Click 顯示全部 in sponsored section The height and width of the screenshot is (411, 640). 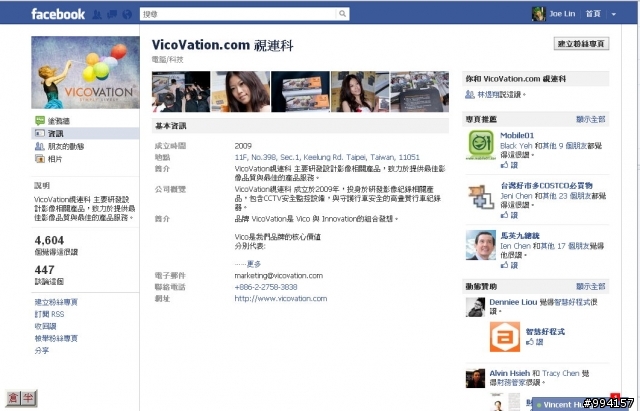[x=591, y=287]
